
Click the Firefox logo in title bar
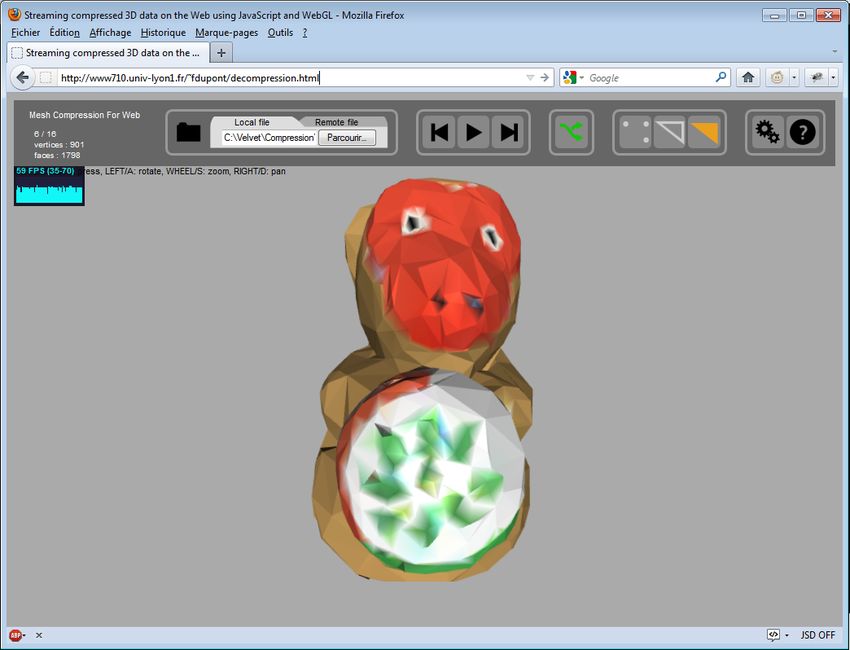click(x=14, y=15)
